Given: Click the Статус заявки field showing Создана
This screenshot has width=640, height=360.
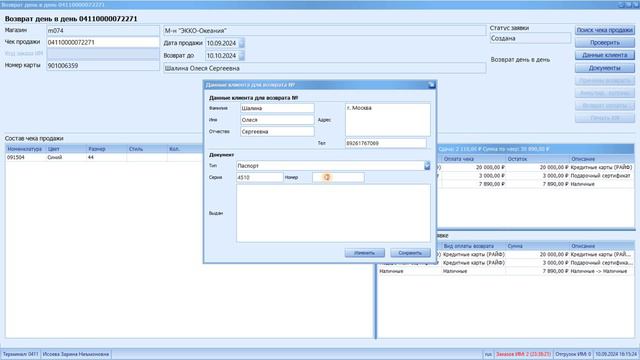Looking at the screenshot, I should pyautogui.click(x=530, y=38).
